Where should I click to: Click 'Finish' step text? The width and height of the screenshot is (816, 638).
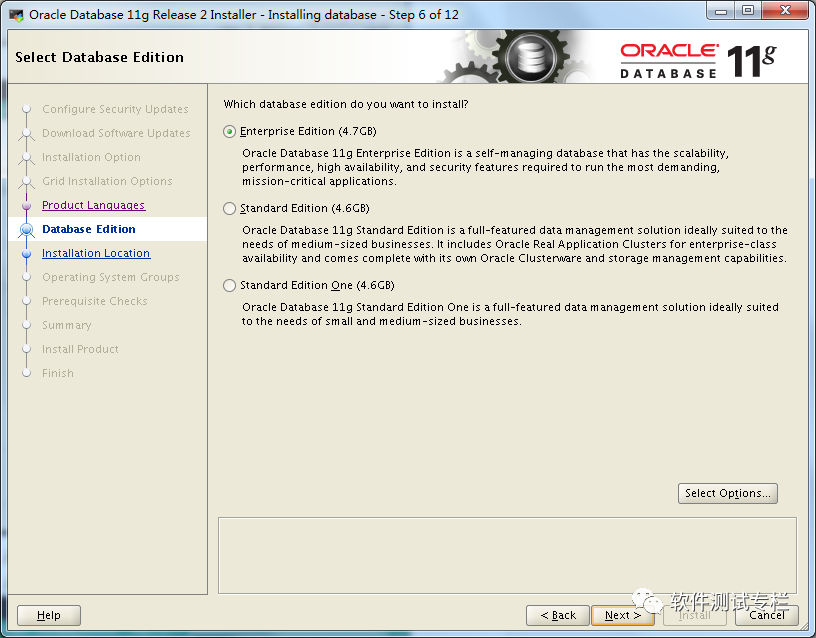[x=58, y=373]
